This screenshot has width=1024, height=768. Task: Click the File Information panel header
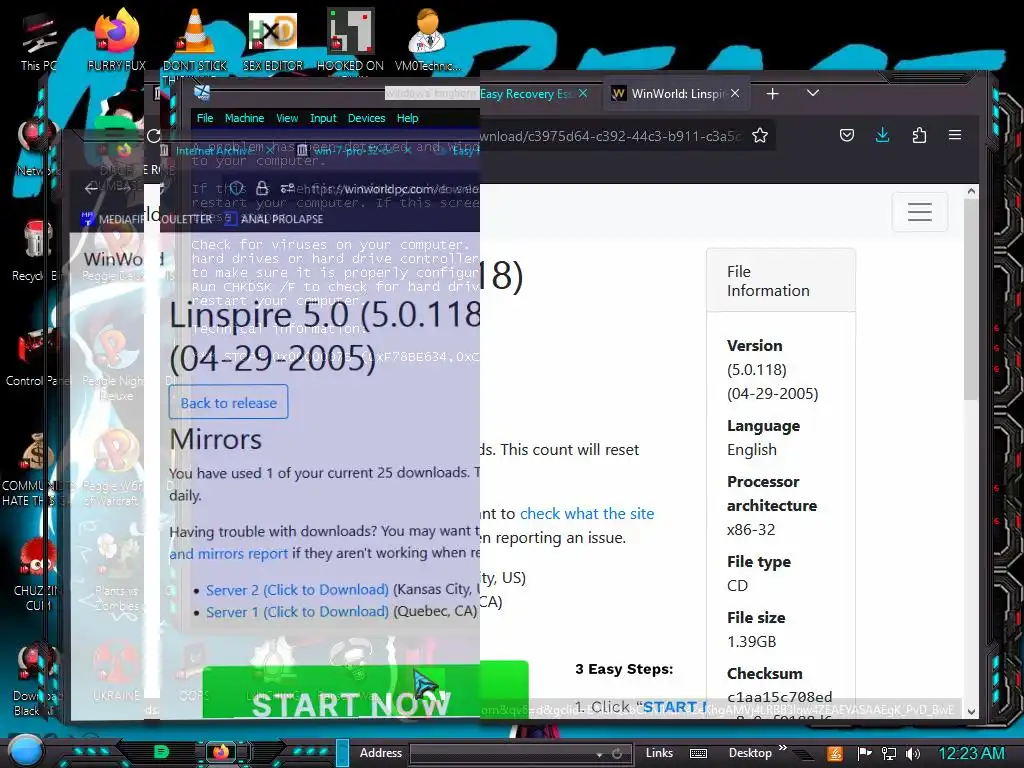click(781, 281)
